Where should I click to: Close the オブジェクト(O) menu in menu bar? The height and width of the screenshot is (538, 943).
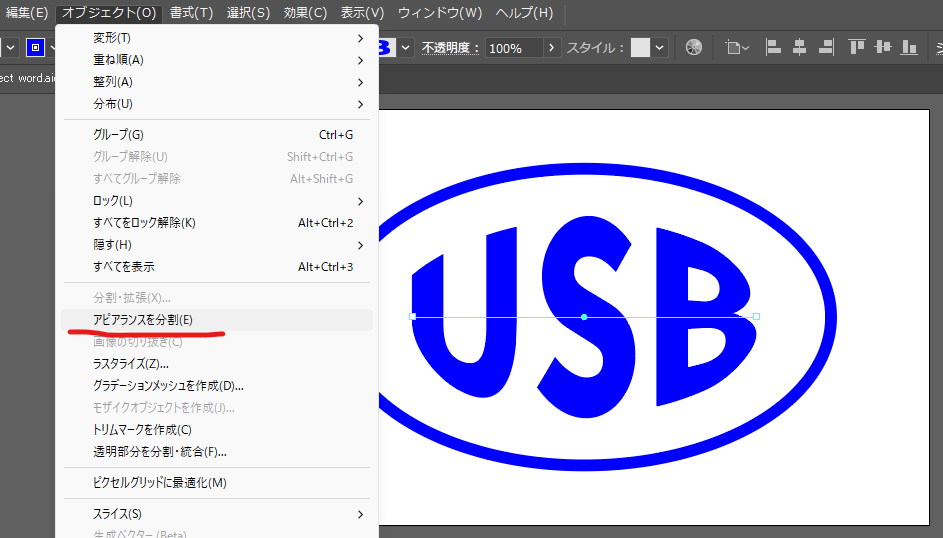[109, 13]
